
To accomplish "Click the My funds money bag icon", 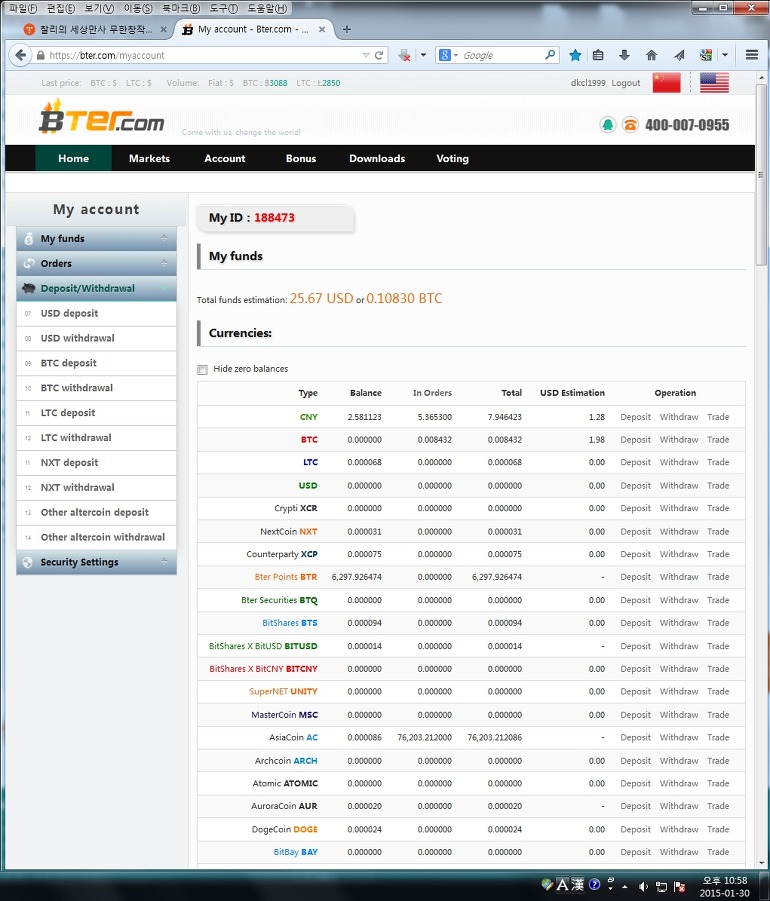I will (x=28, y=239).
